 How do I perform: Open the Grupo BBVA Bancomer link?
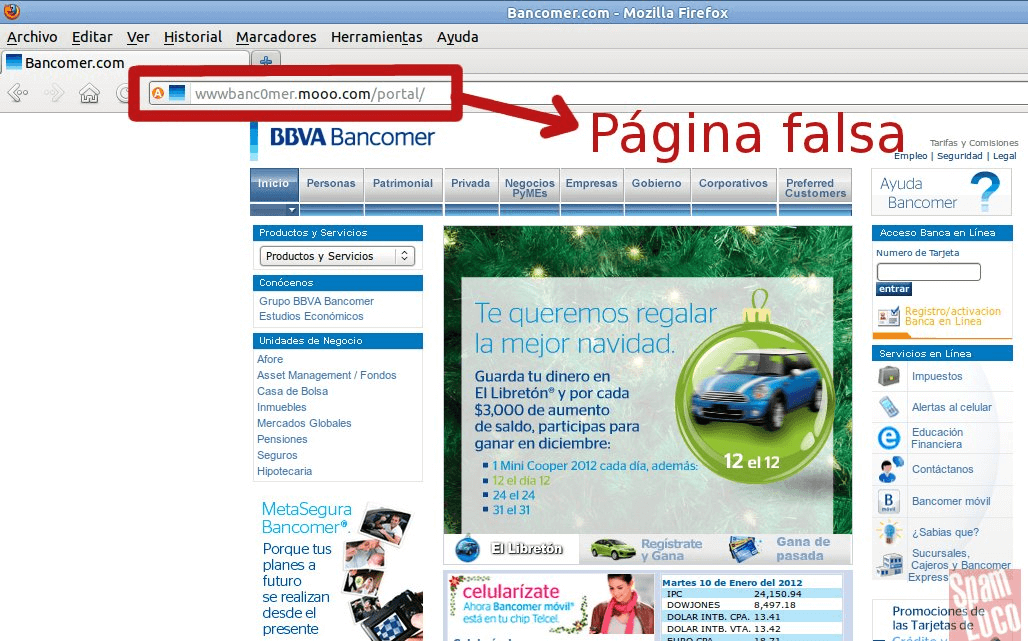click(316, 301)
